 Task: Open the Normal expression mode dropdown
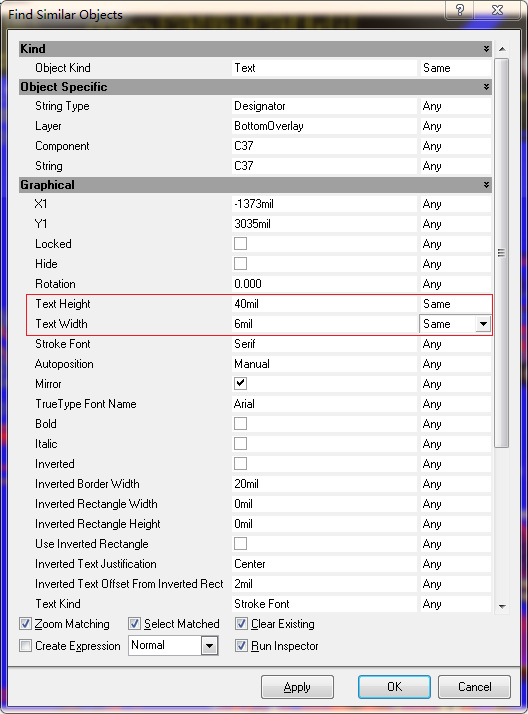[209, 646]
